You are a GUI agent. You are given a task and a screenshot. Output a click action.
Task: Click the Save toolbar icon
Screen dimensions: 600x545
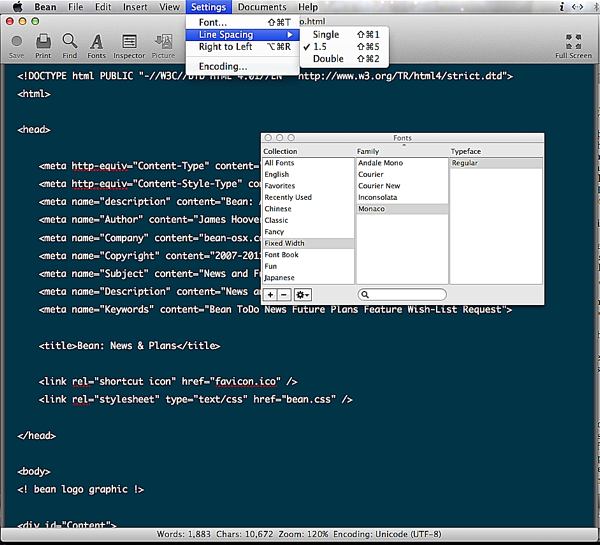(x=16, y=46)
